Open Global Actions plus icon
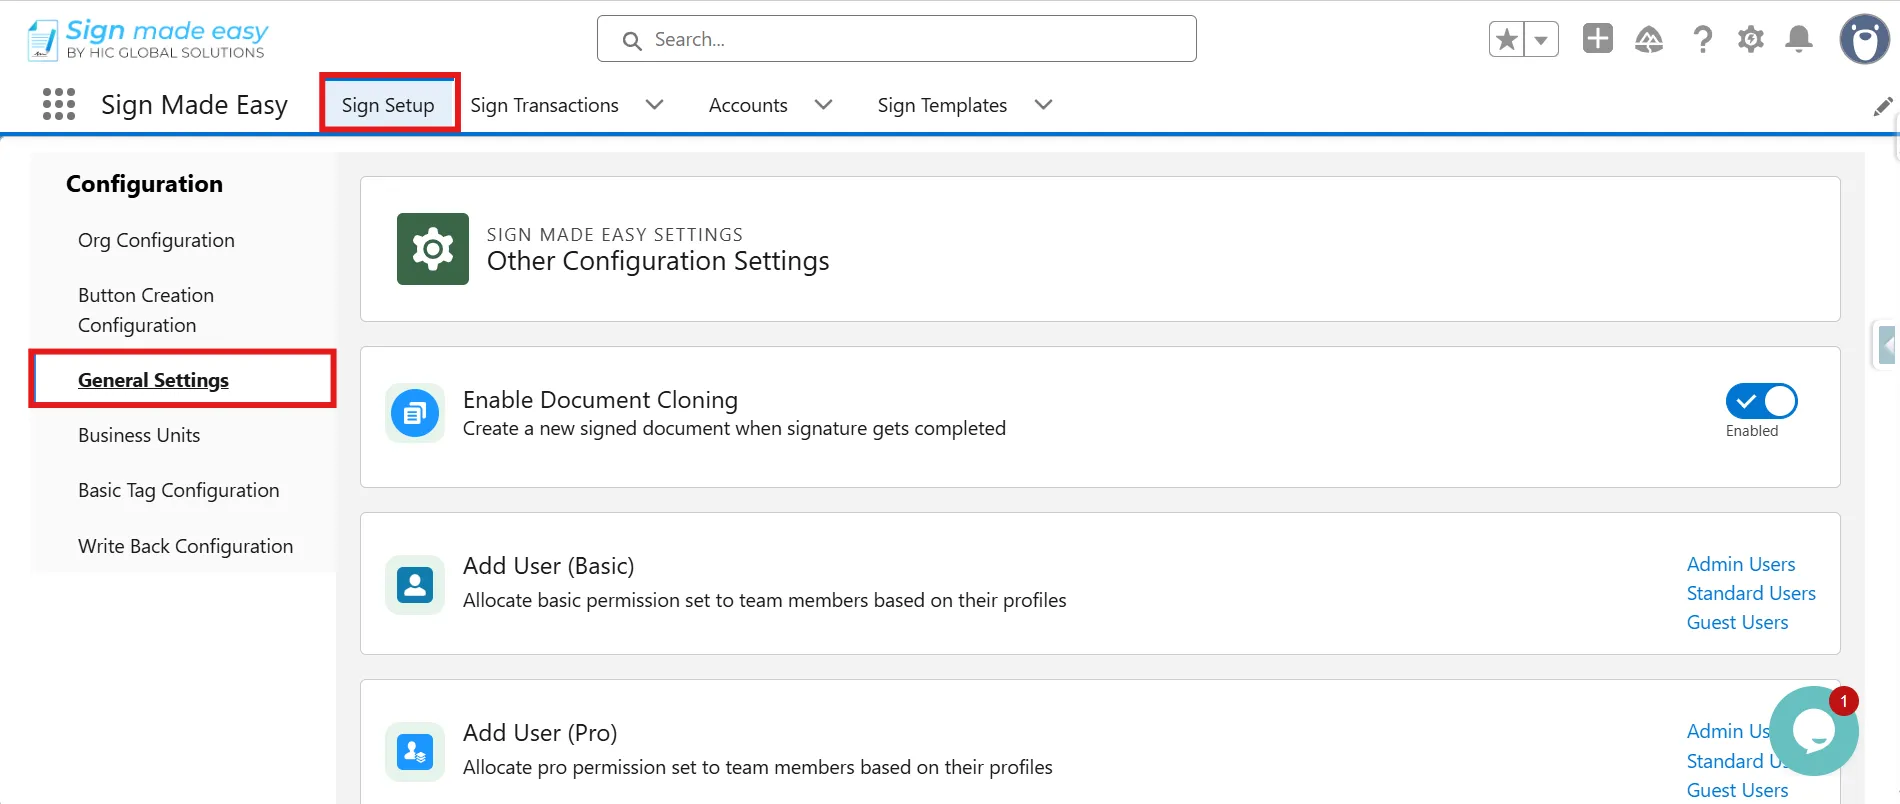The image size is (1900, 804). click(1598, 39)
